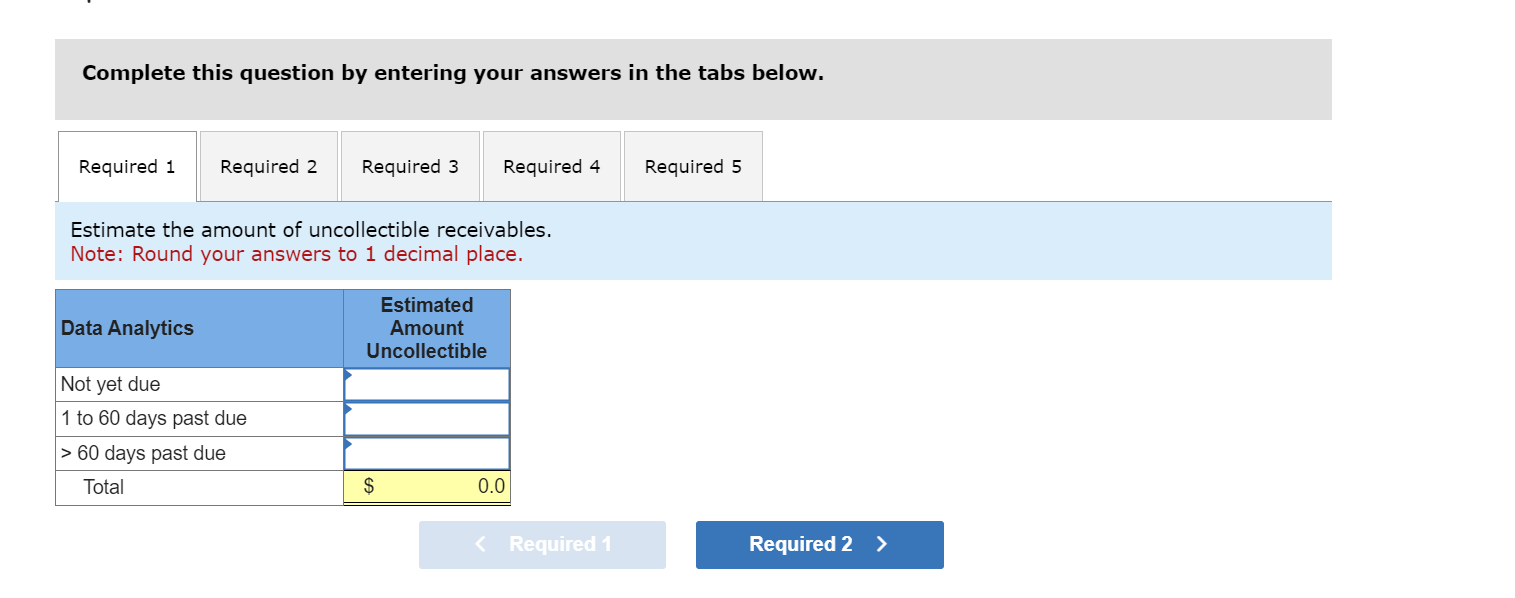1515x598 pixels.
Task: Click the forward chevron on Required 2 button
Action: coord(881,544)
